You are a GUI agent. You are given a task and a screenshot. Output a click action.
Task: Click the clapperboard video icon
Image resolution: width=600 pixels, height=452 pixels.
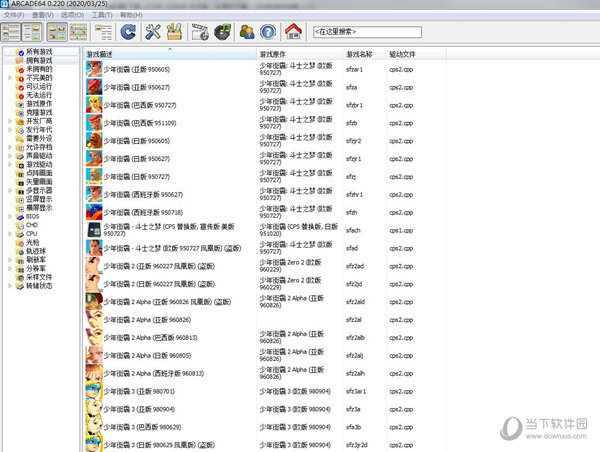pyautogui.click(x=200, y=32)
